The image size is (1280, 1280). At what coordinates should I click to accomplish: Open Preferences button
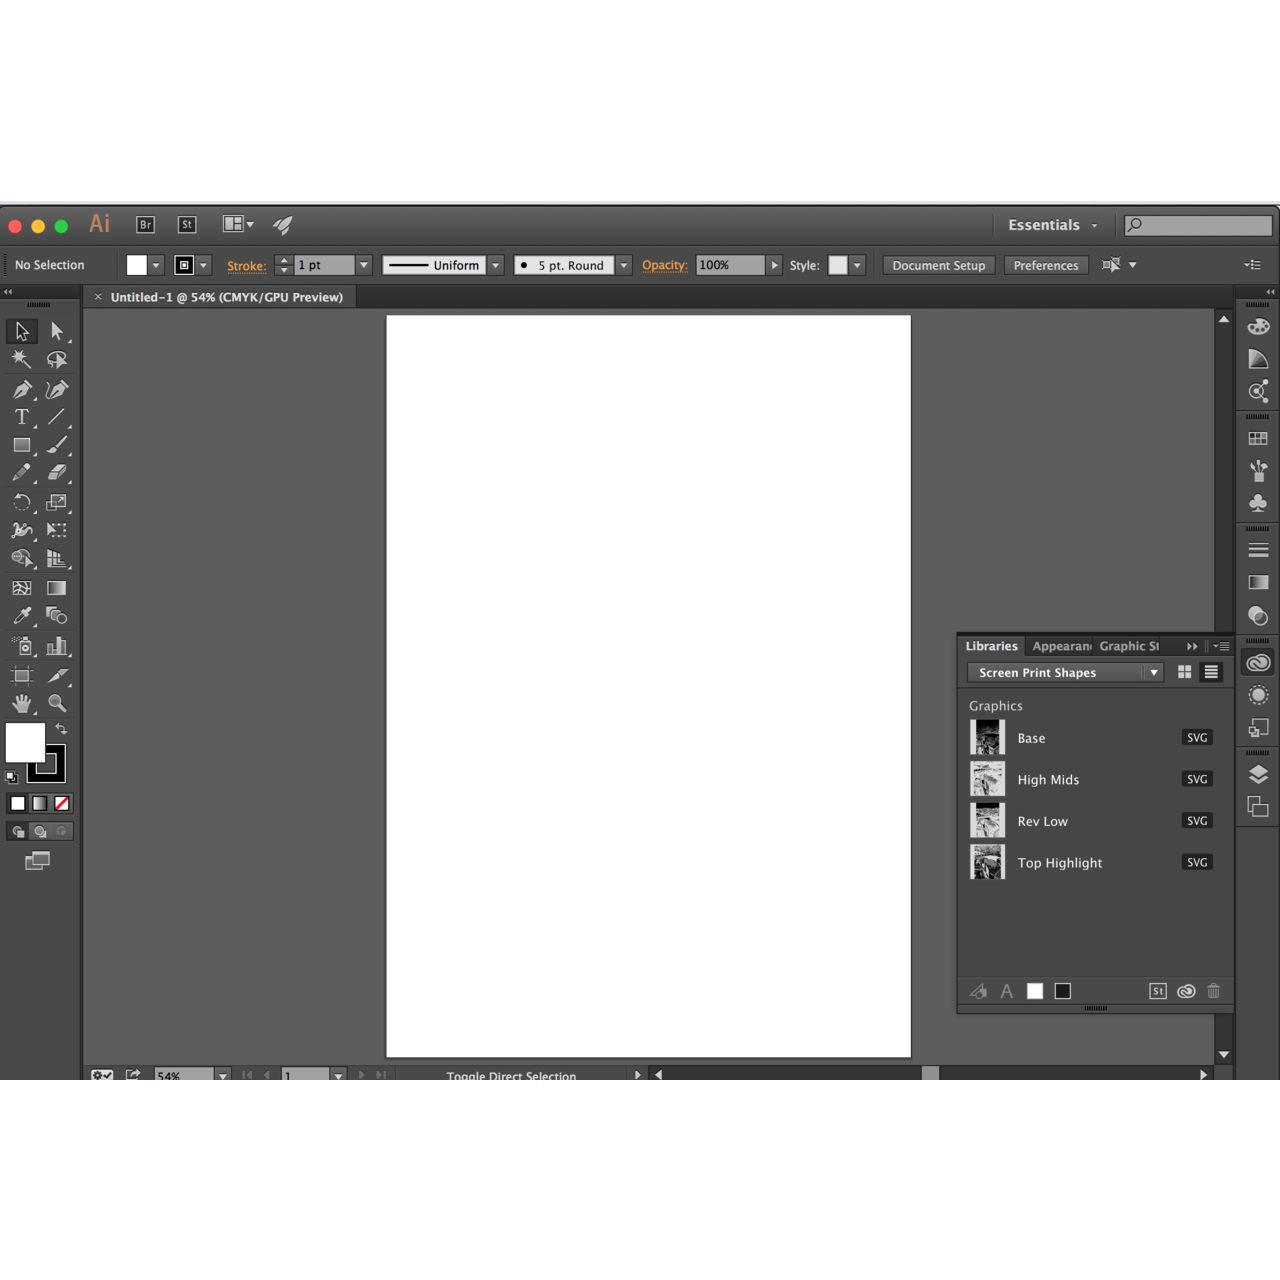(x=1046, y=265)
